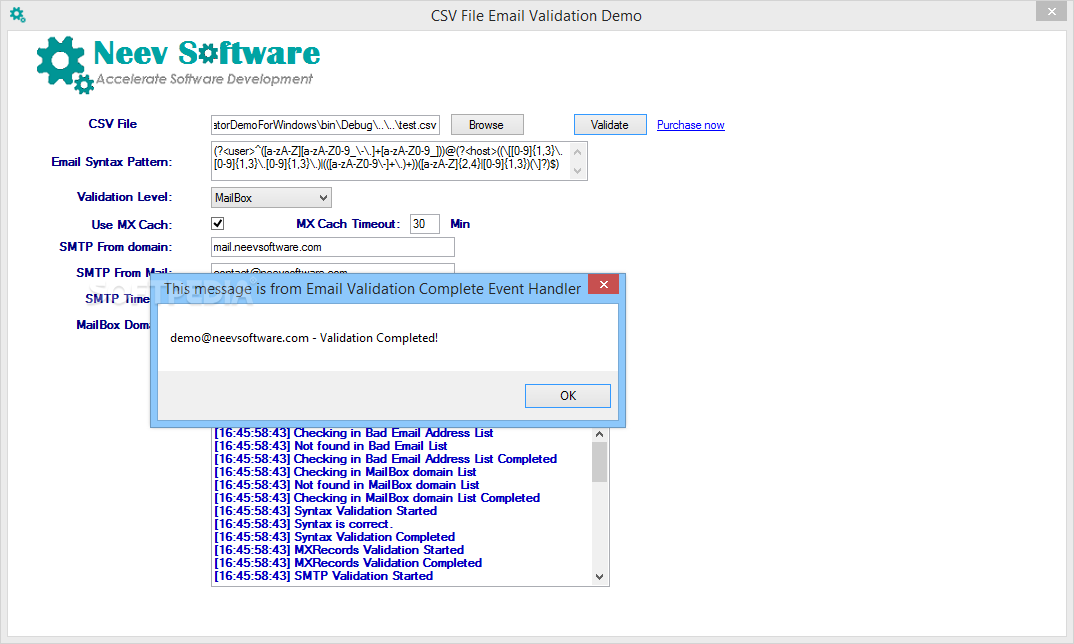Screen dimensions: 1074x644
Task: Click the gear icon in the title bar
Action: click(x=18, y=14)
